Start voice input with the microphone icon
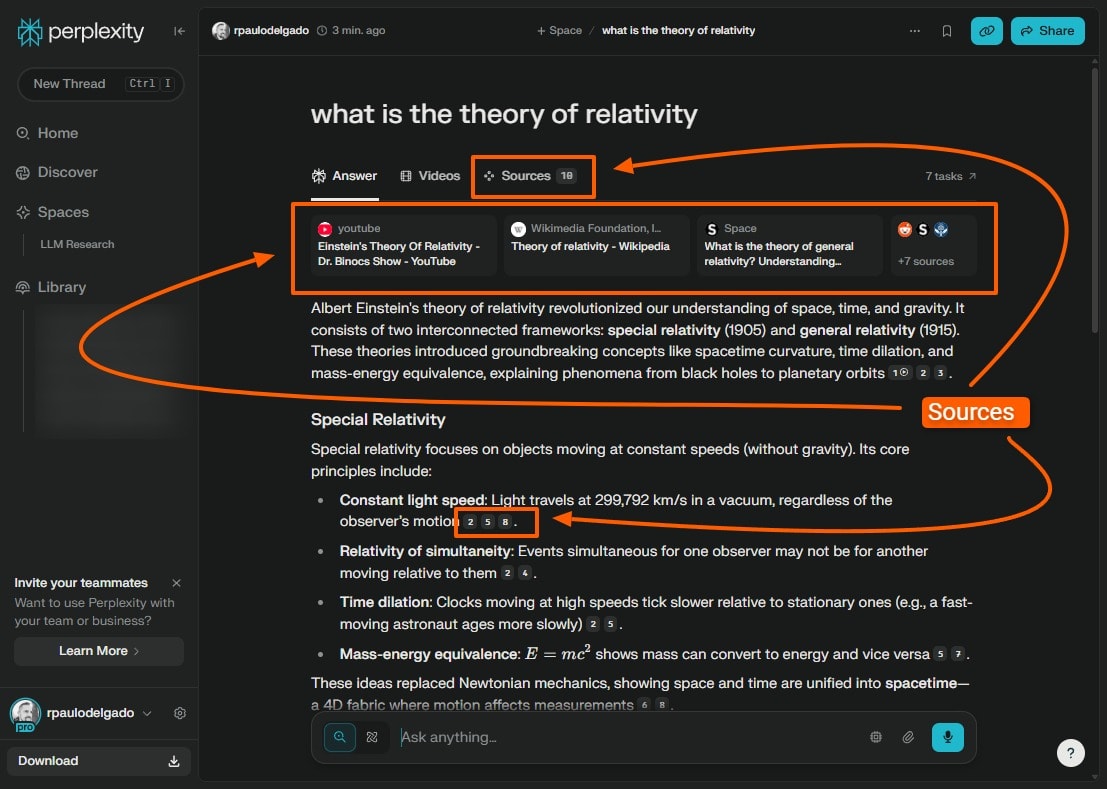 pos(947,737)
